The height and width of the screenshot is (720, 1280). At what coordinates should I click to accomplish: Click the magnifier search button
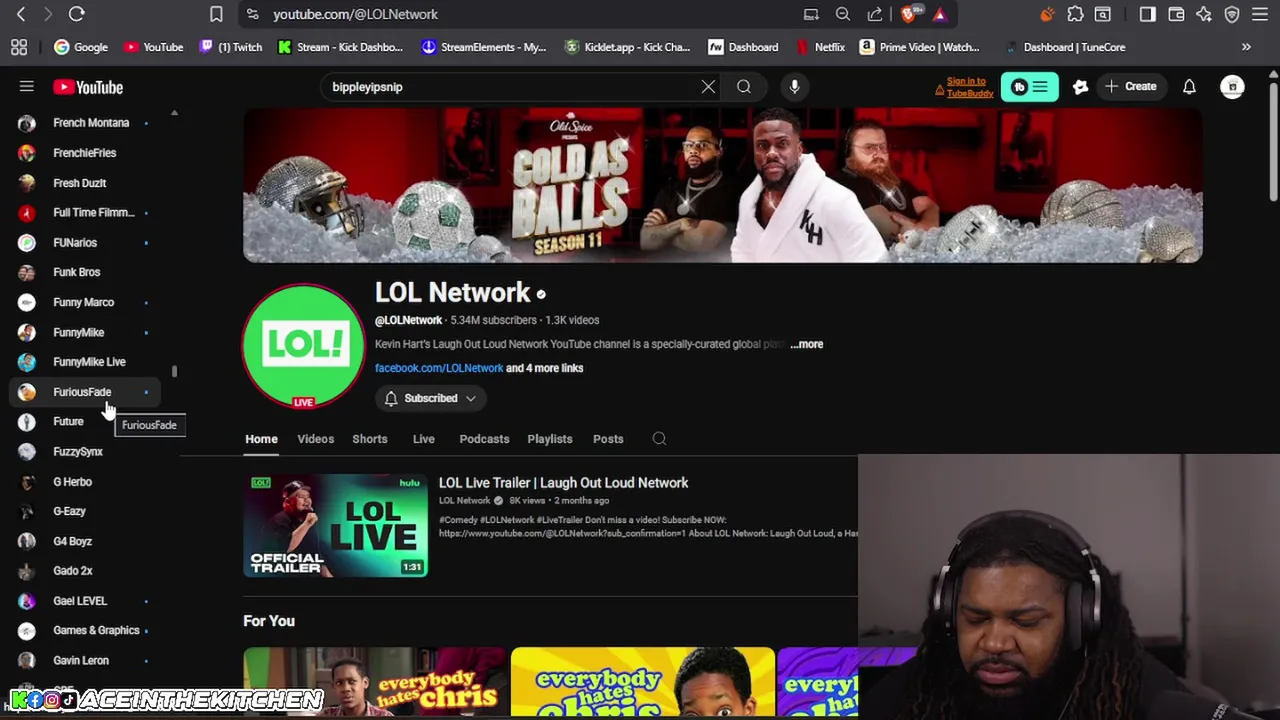[x=744, y=87]
